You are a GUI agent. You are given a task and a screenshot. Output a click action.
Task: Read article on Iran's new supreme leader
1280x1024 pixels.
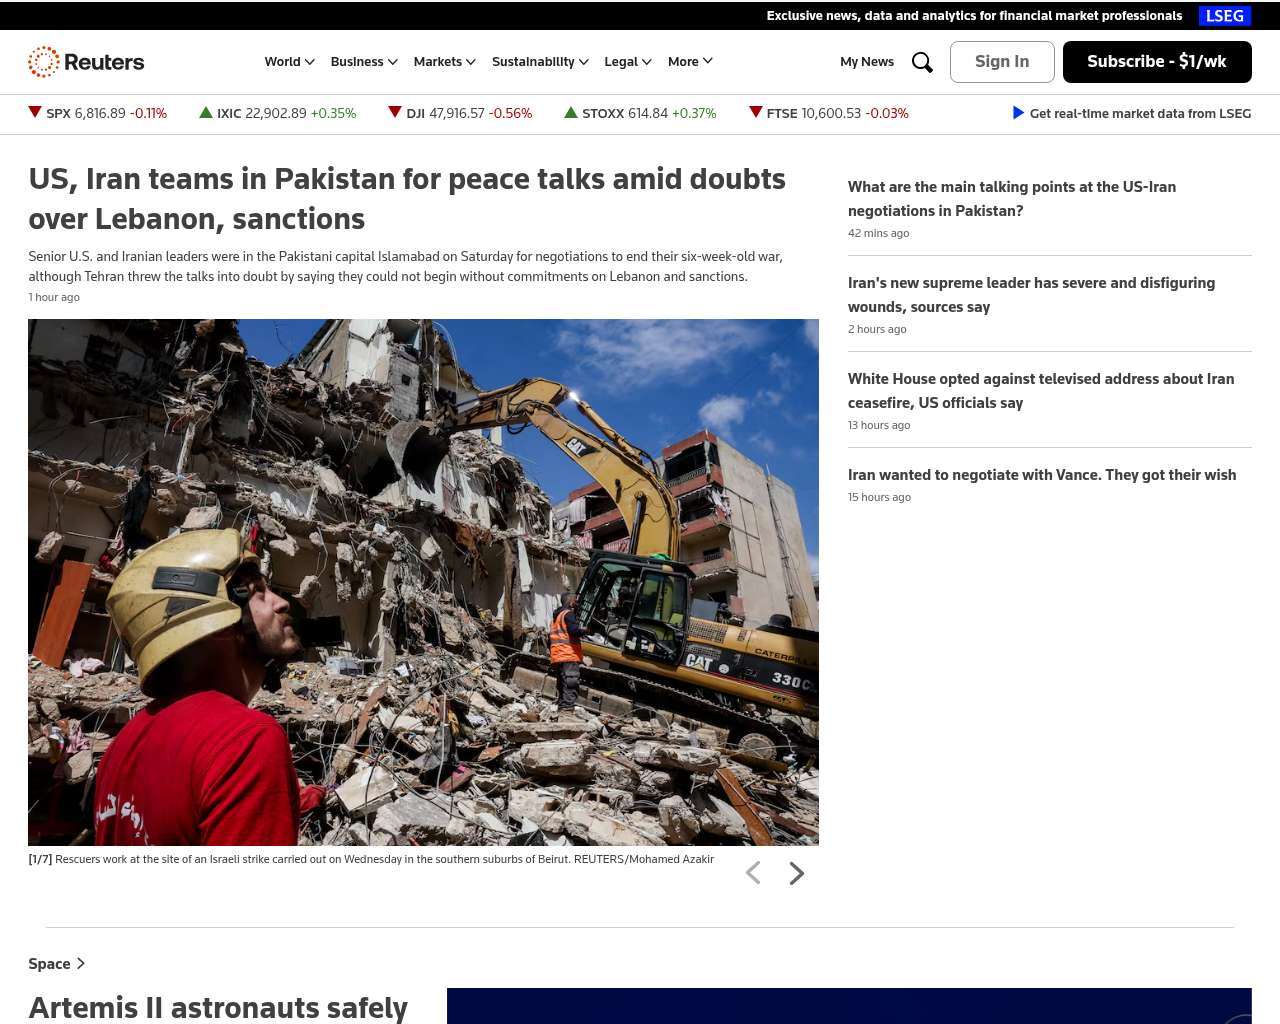coord(1031,294)
